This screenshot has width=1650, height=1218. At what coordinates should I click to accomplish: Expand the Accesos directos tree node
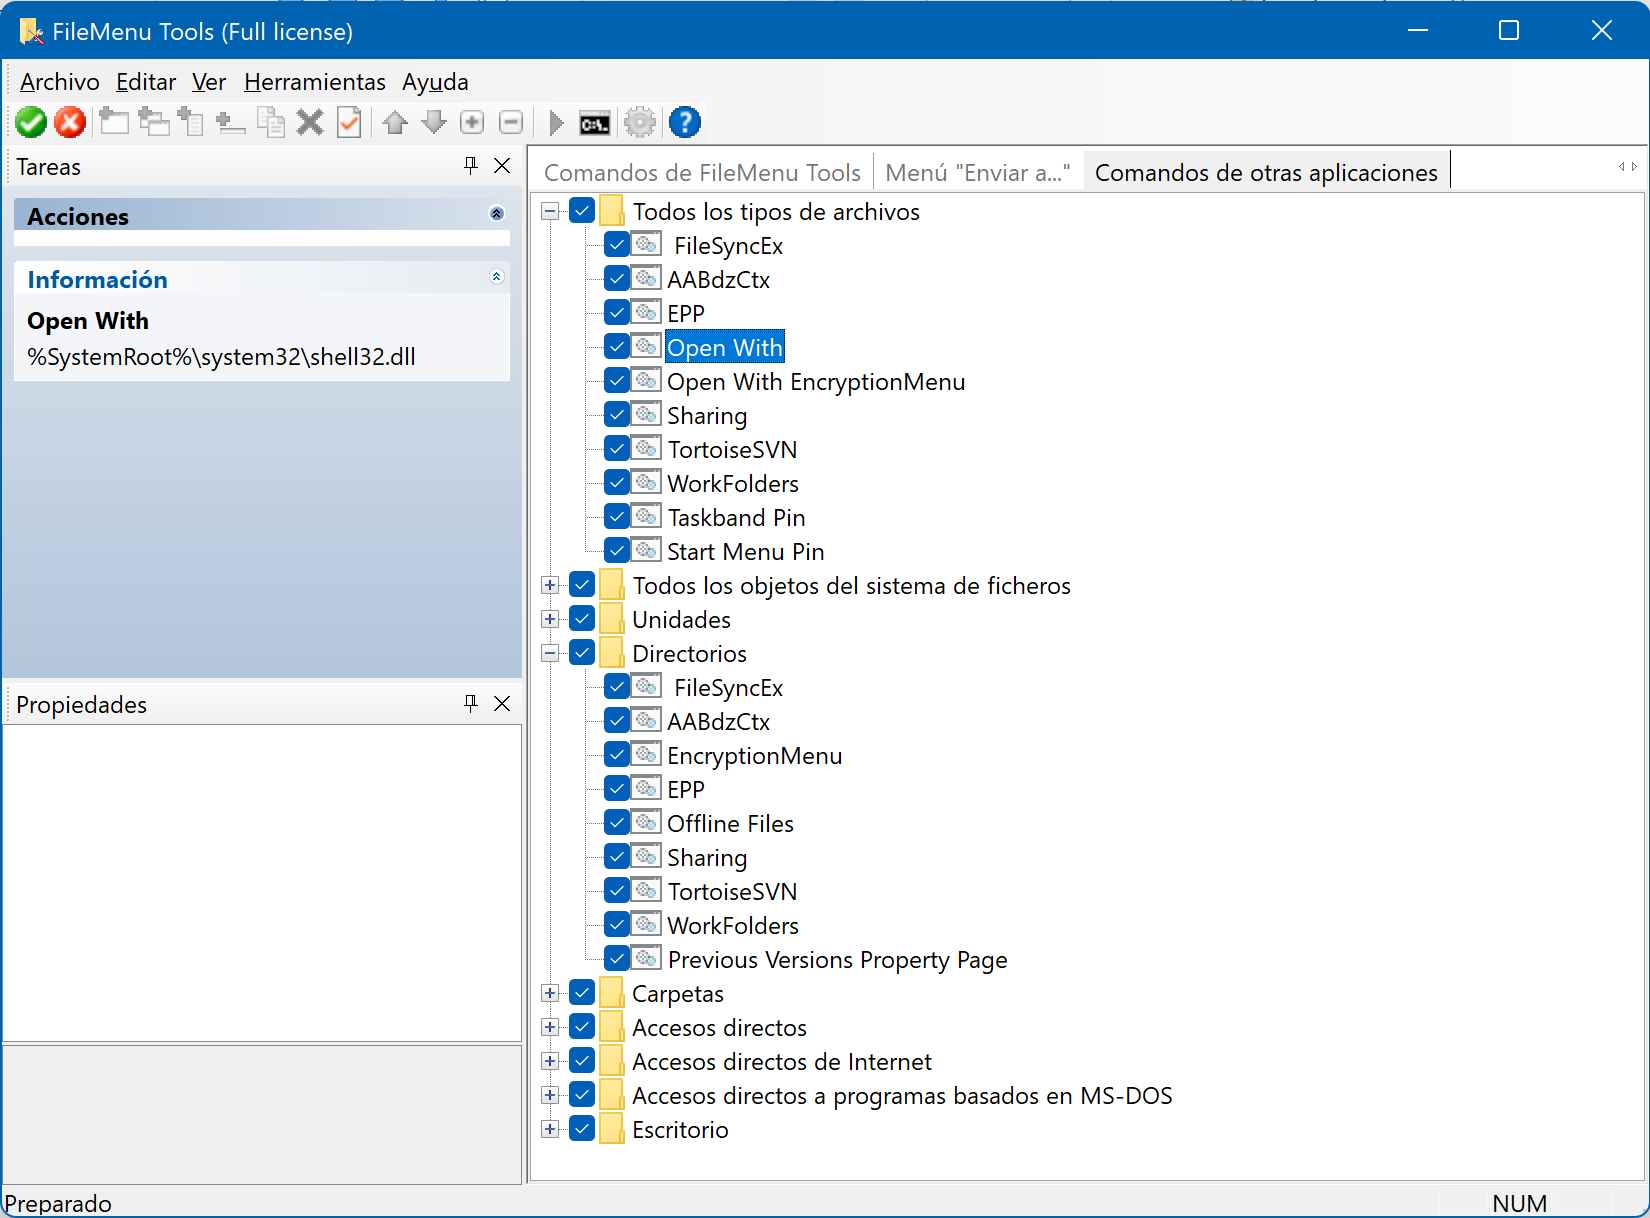click(x=550, y=1027)
